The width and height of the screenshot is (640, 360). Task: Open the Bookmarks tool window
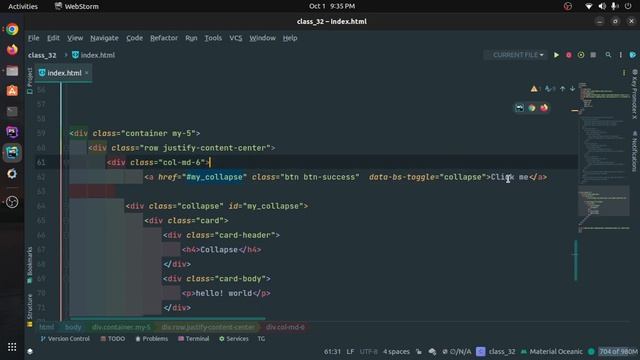click(29, 265)
